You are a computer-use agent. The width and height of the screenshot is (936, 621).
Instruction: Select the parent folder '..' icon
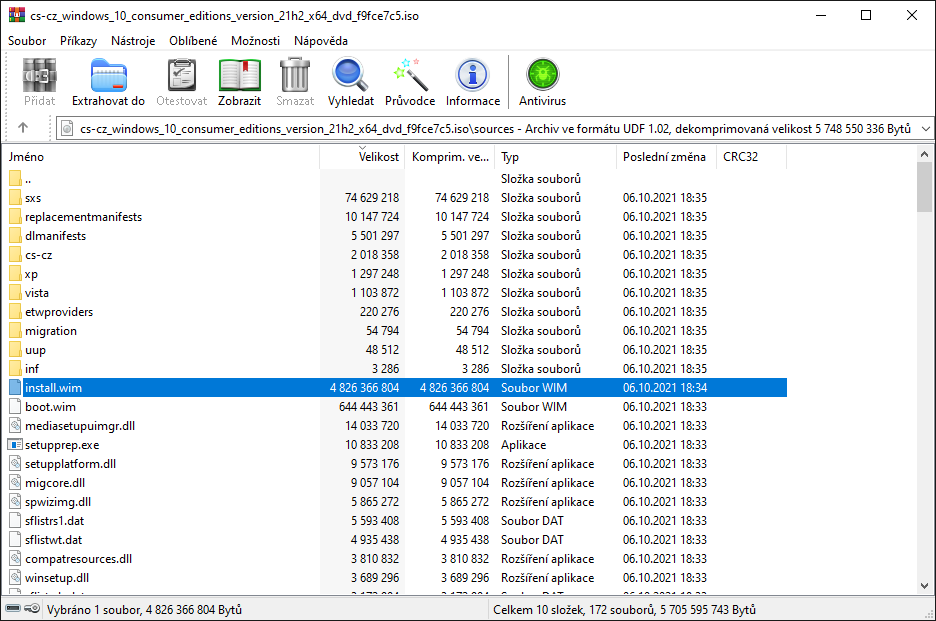pos(16,179)
